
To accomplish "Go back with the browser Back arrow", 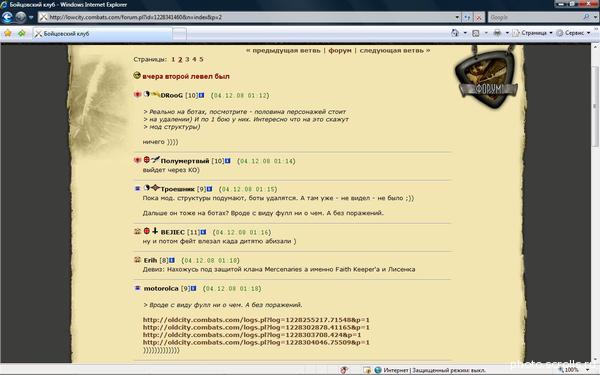I will coord(7,17).
